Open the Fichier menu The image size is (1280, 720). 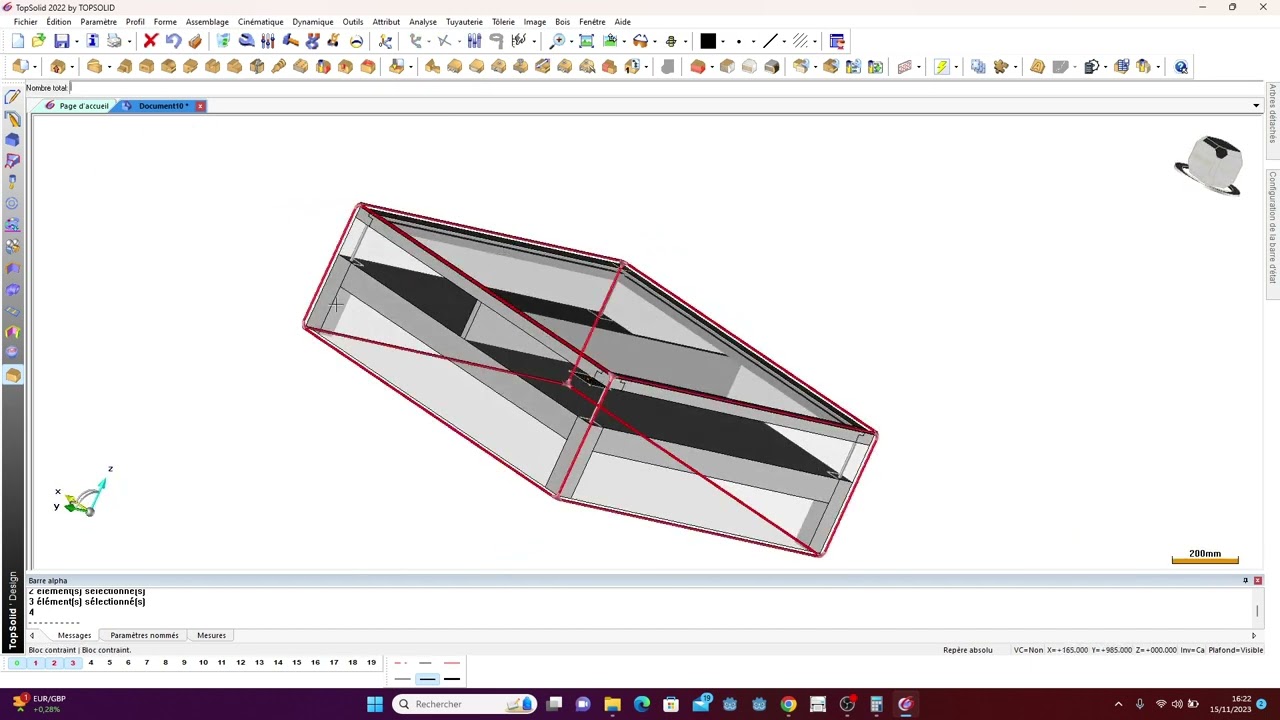[26, 22]
